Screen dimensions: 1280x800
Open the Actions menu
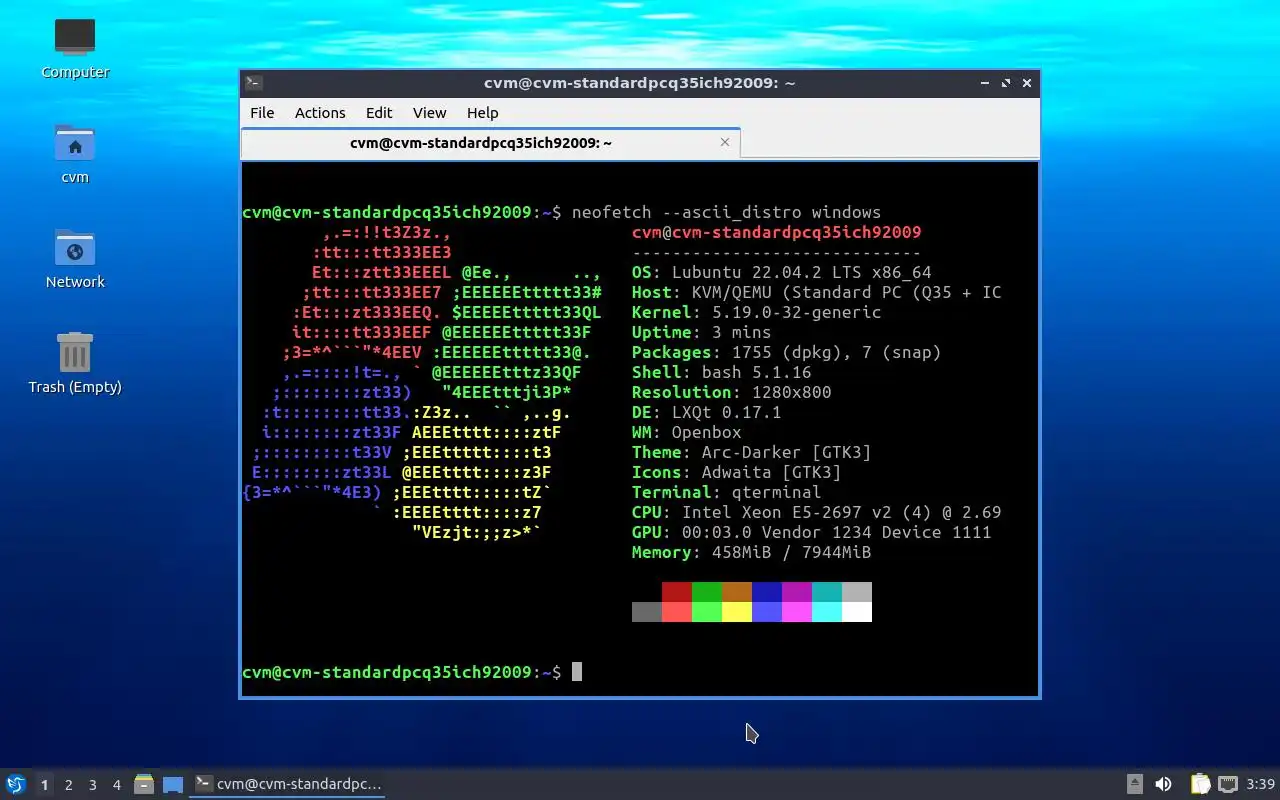(320, 113)
